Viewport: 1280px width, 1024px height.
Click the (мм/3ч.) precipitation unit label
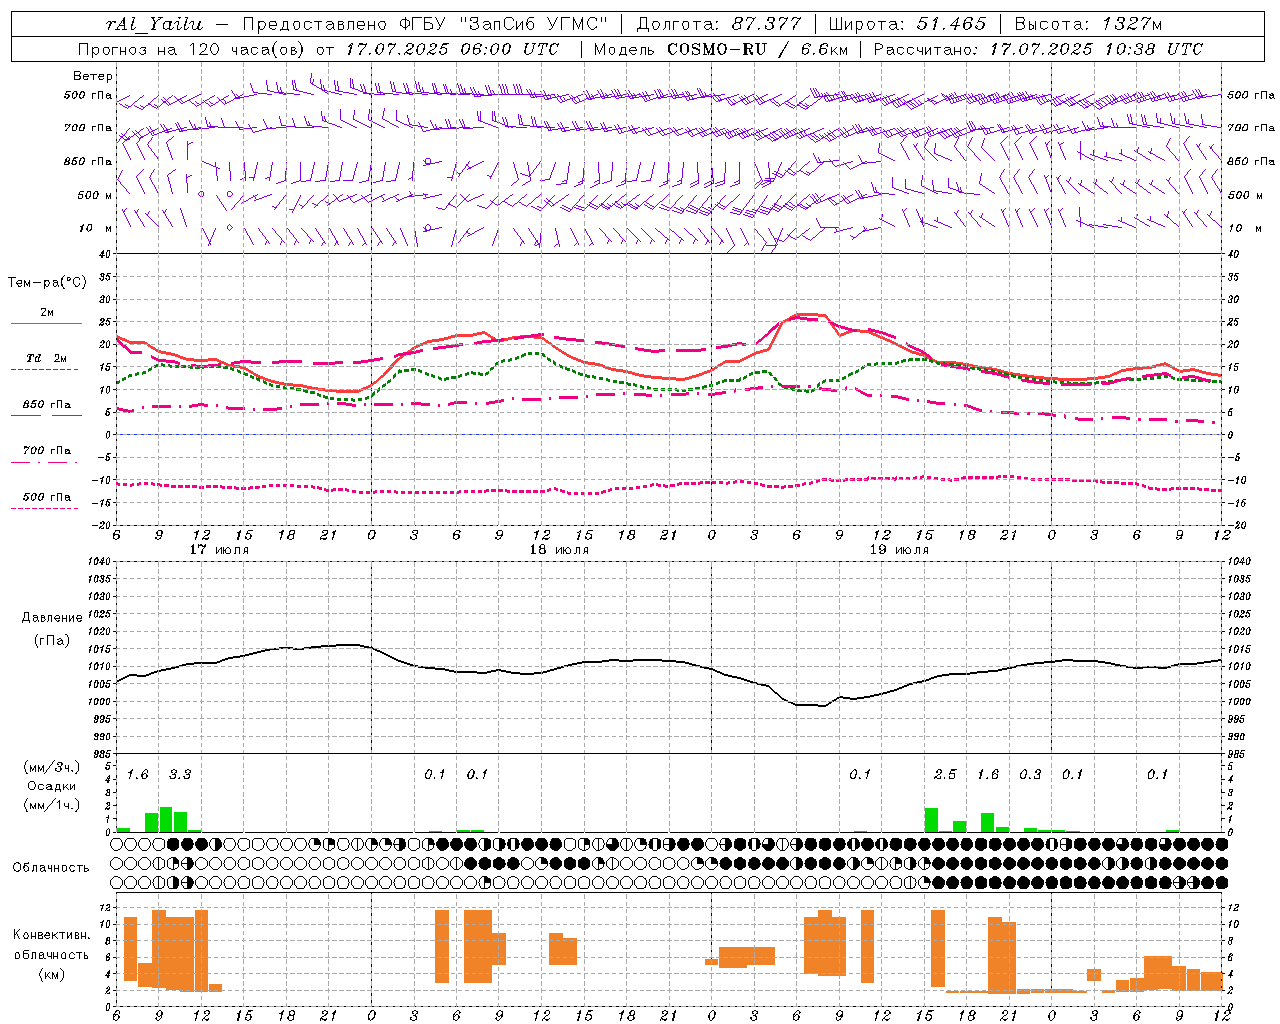(x=52, y=767)
